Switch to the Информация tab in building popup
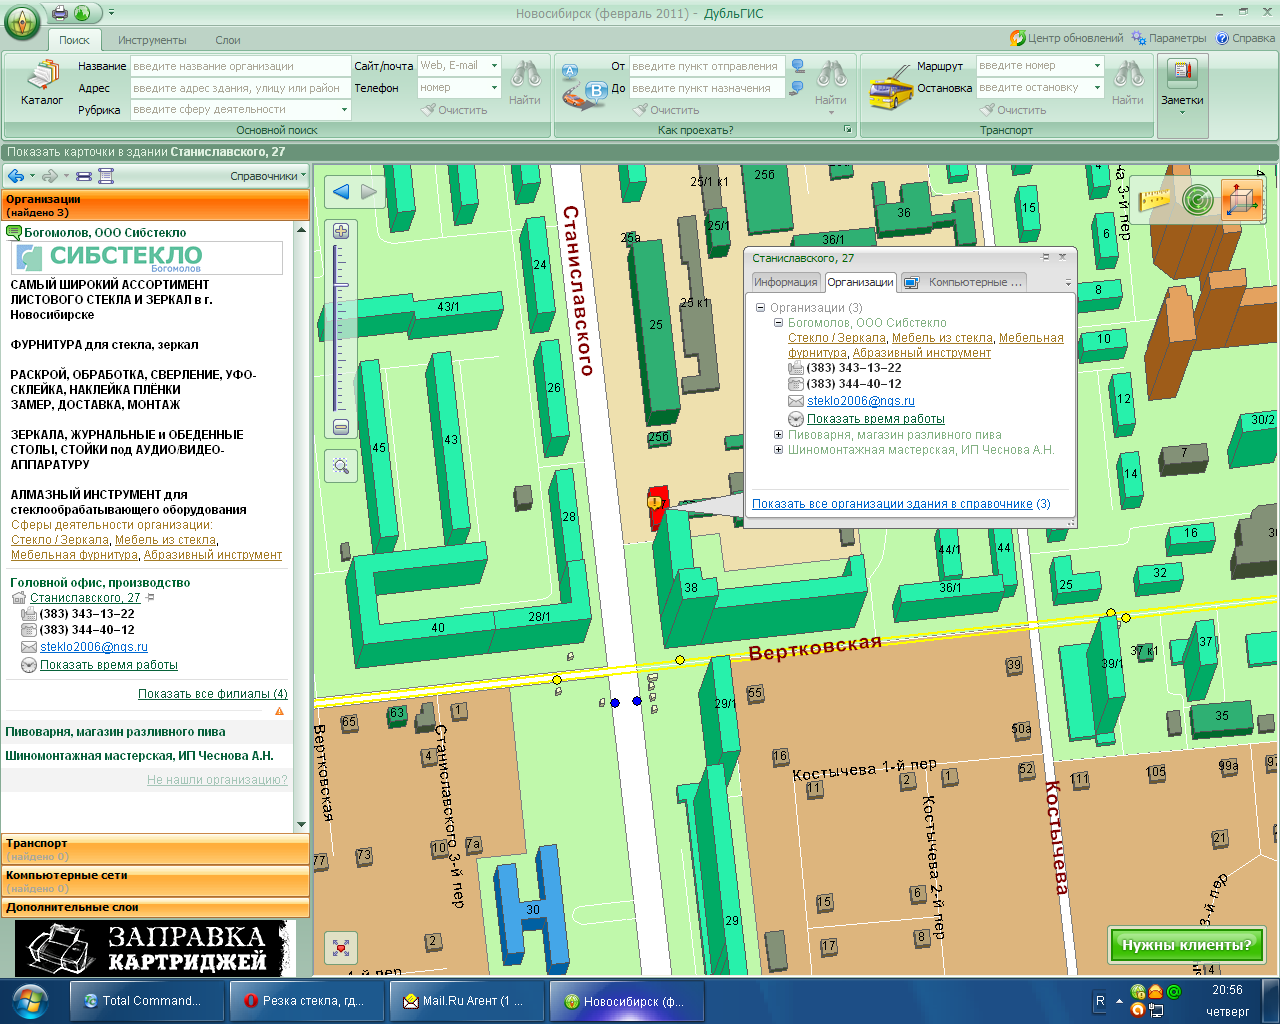This screenshot has width=1280, height=1024. point(785,282)
